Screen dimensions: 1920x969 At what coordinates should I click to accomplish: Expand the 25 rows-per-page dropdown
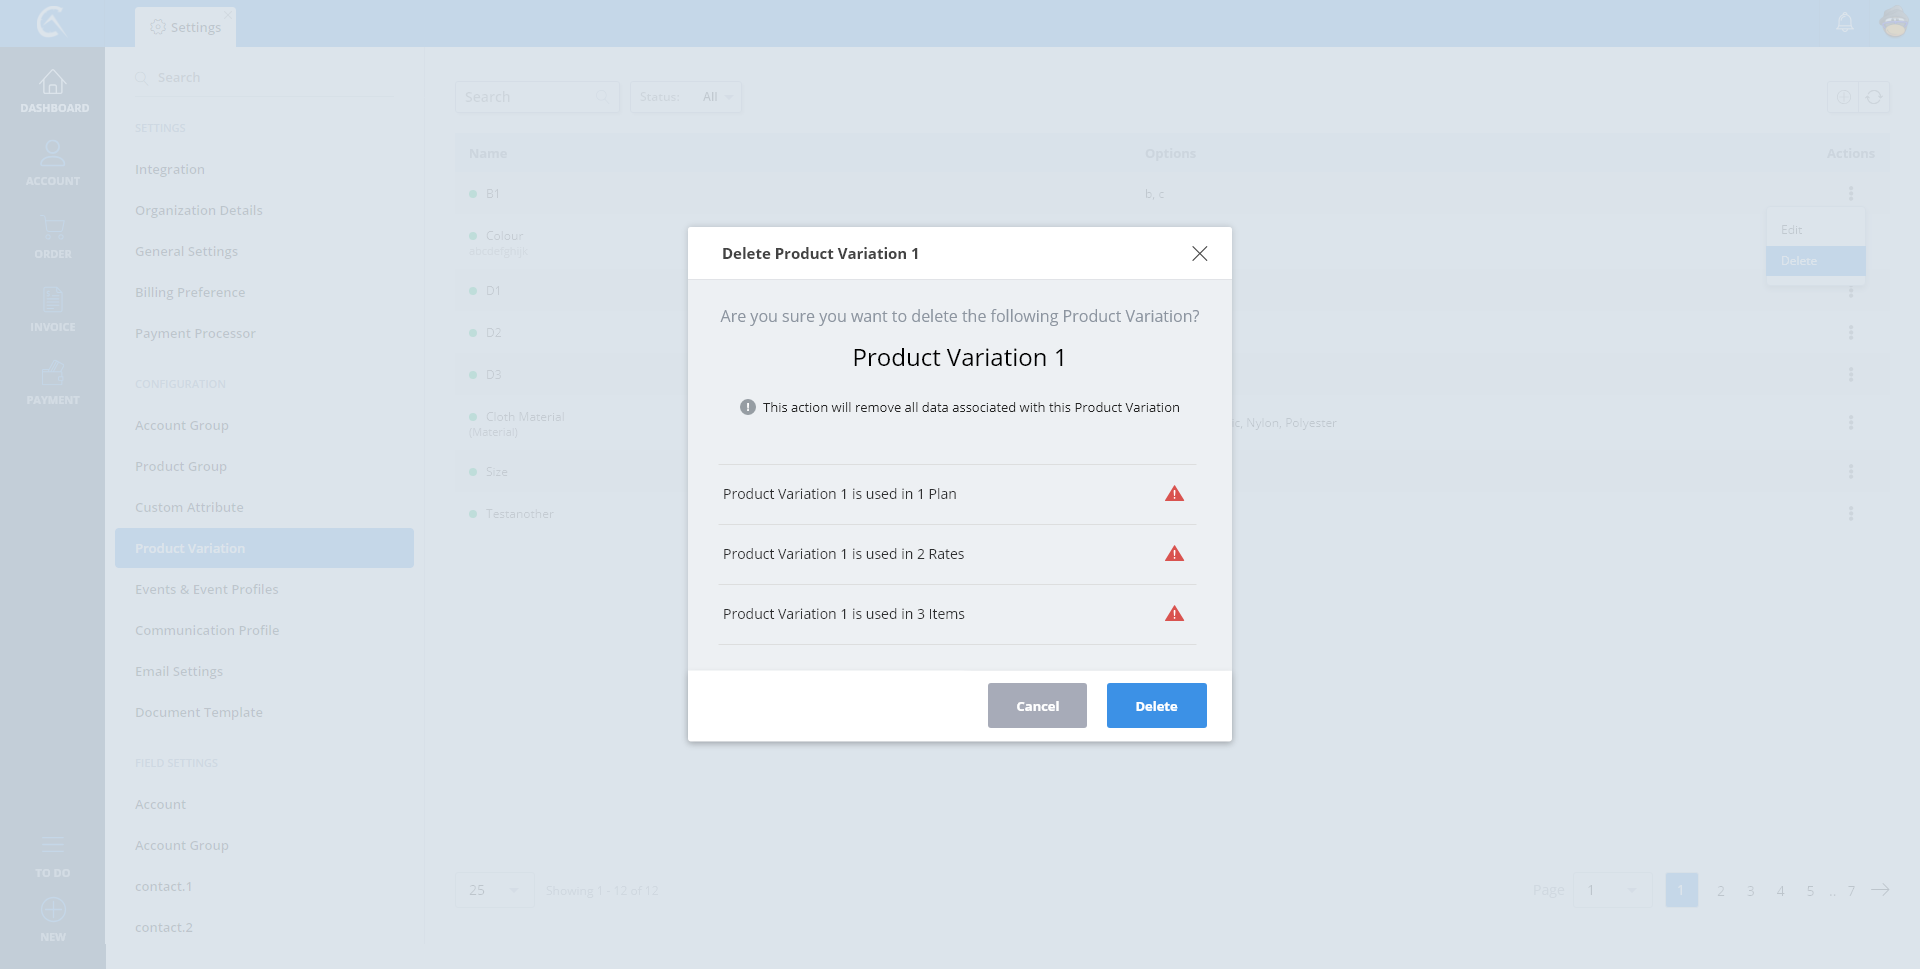pyautogui.click(x=494, y=890)
